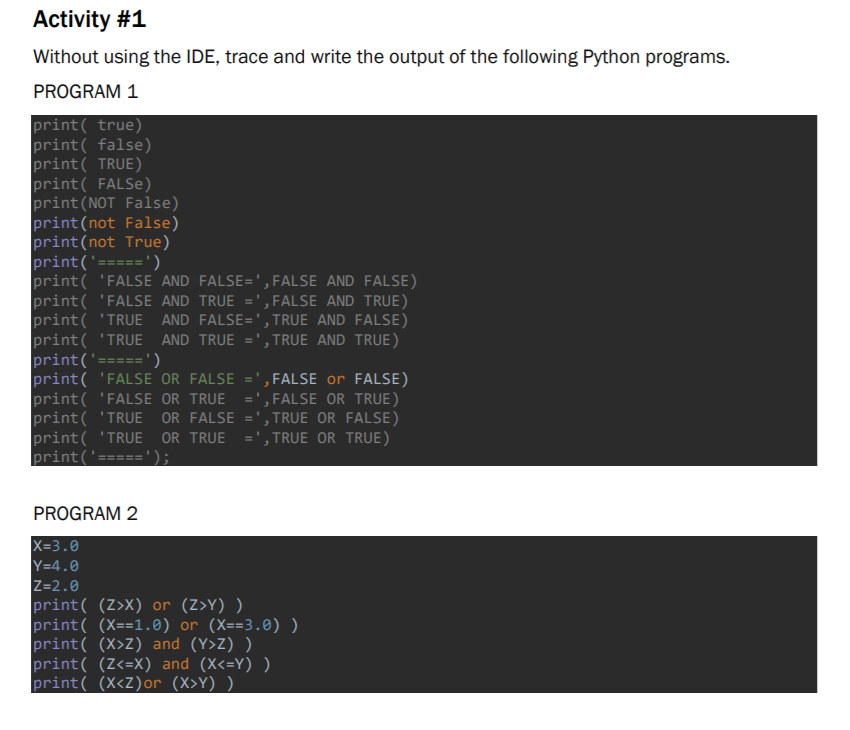Click the X=3.0 assignment line
Viewport: 850px width, 730px height.
[55, 545]
